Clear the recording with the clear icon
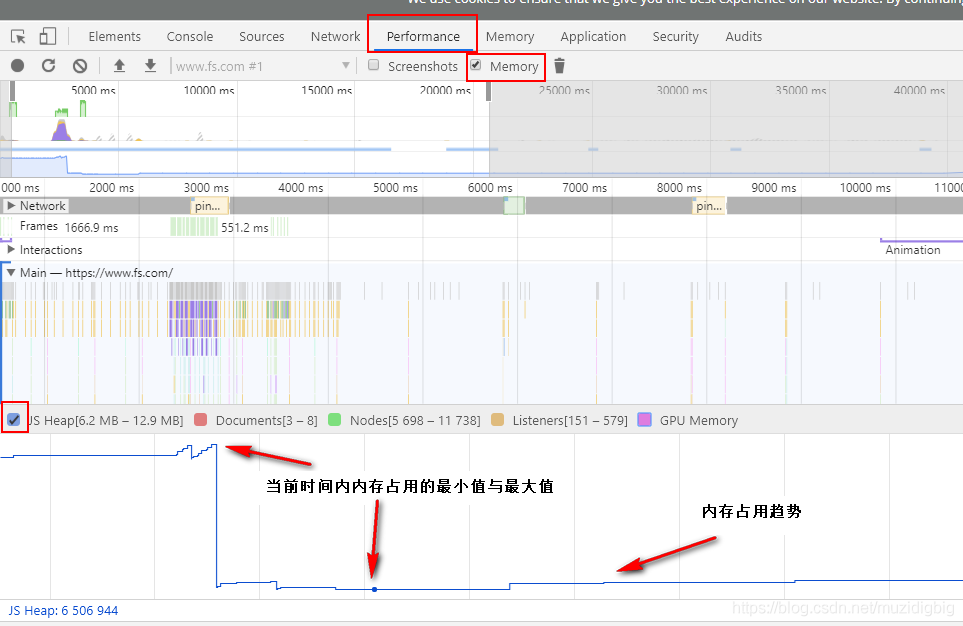The image size is (963, 626). [80, 66]
